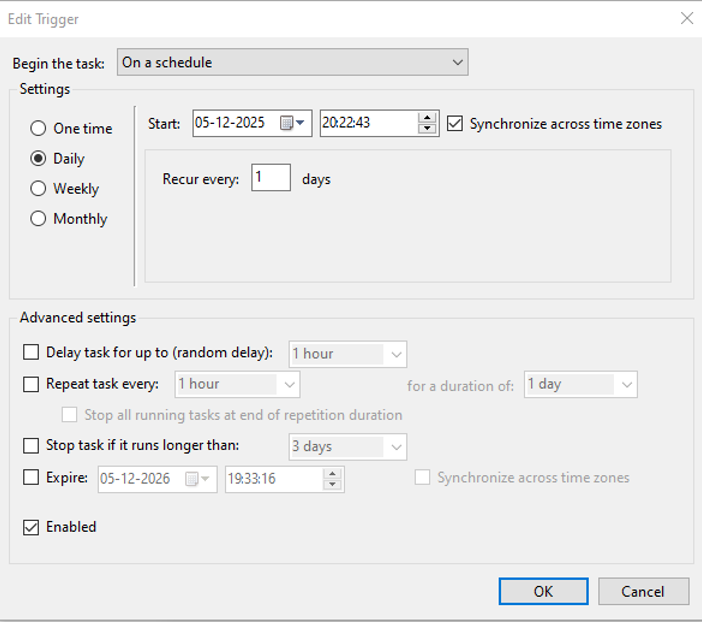This screenshot has width=702, height=622.
Task: Enable Delay task for up to checkbox
Action: coord(31,353)
